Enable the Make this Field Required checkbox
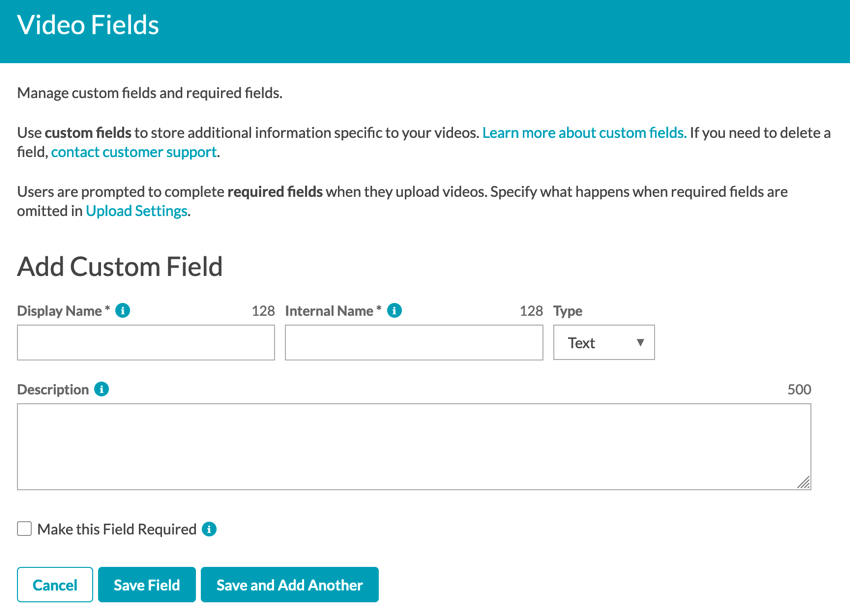The height and width of the screenshot is (605, 850). point(24,528)
